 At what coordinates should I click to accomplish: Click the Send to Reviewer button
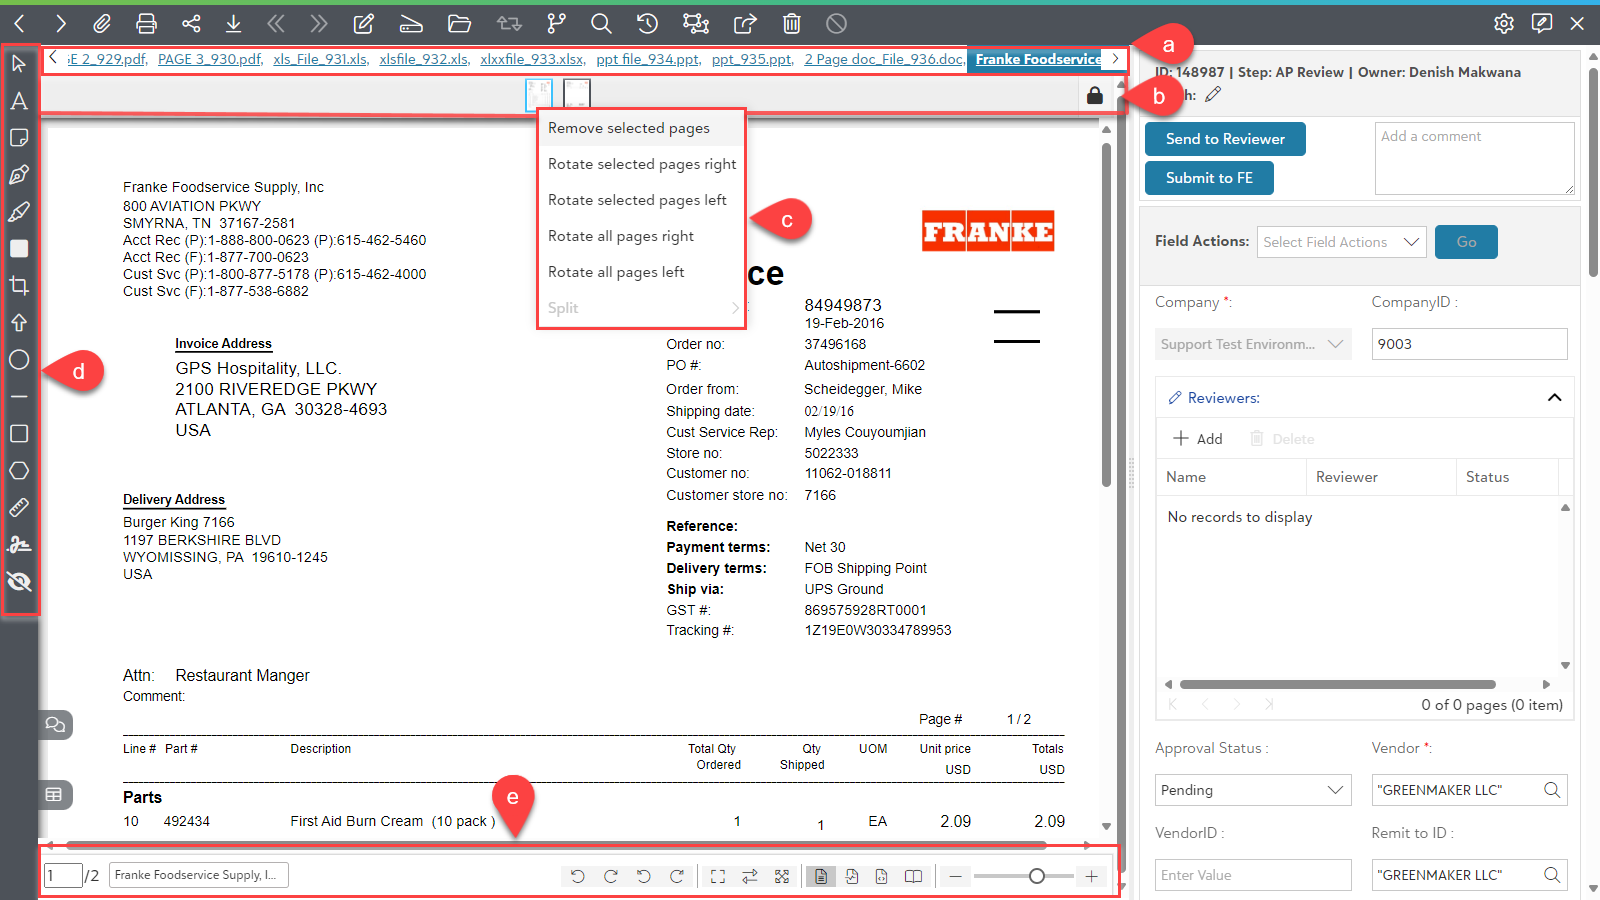[1225, 139]
